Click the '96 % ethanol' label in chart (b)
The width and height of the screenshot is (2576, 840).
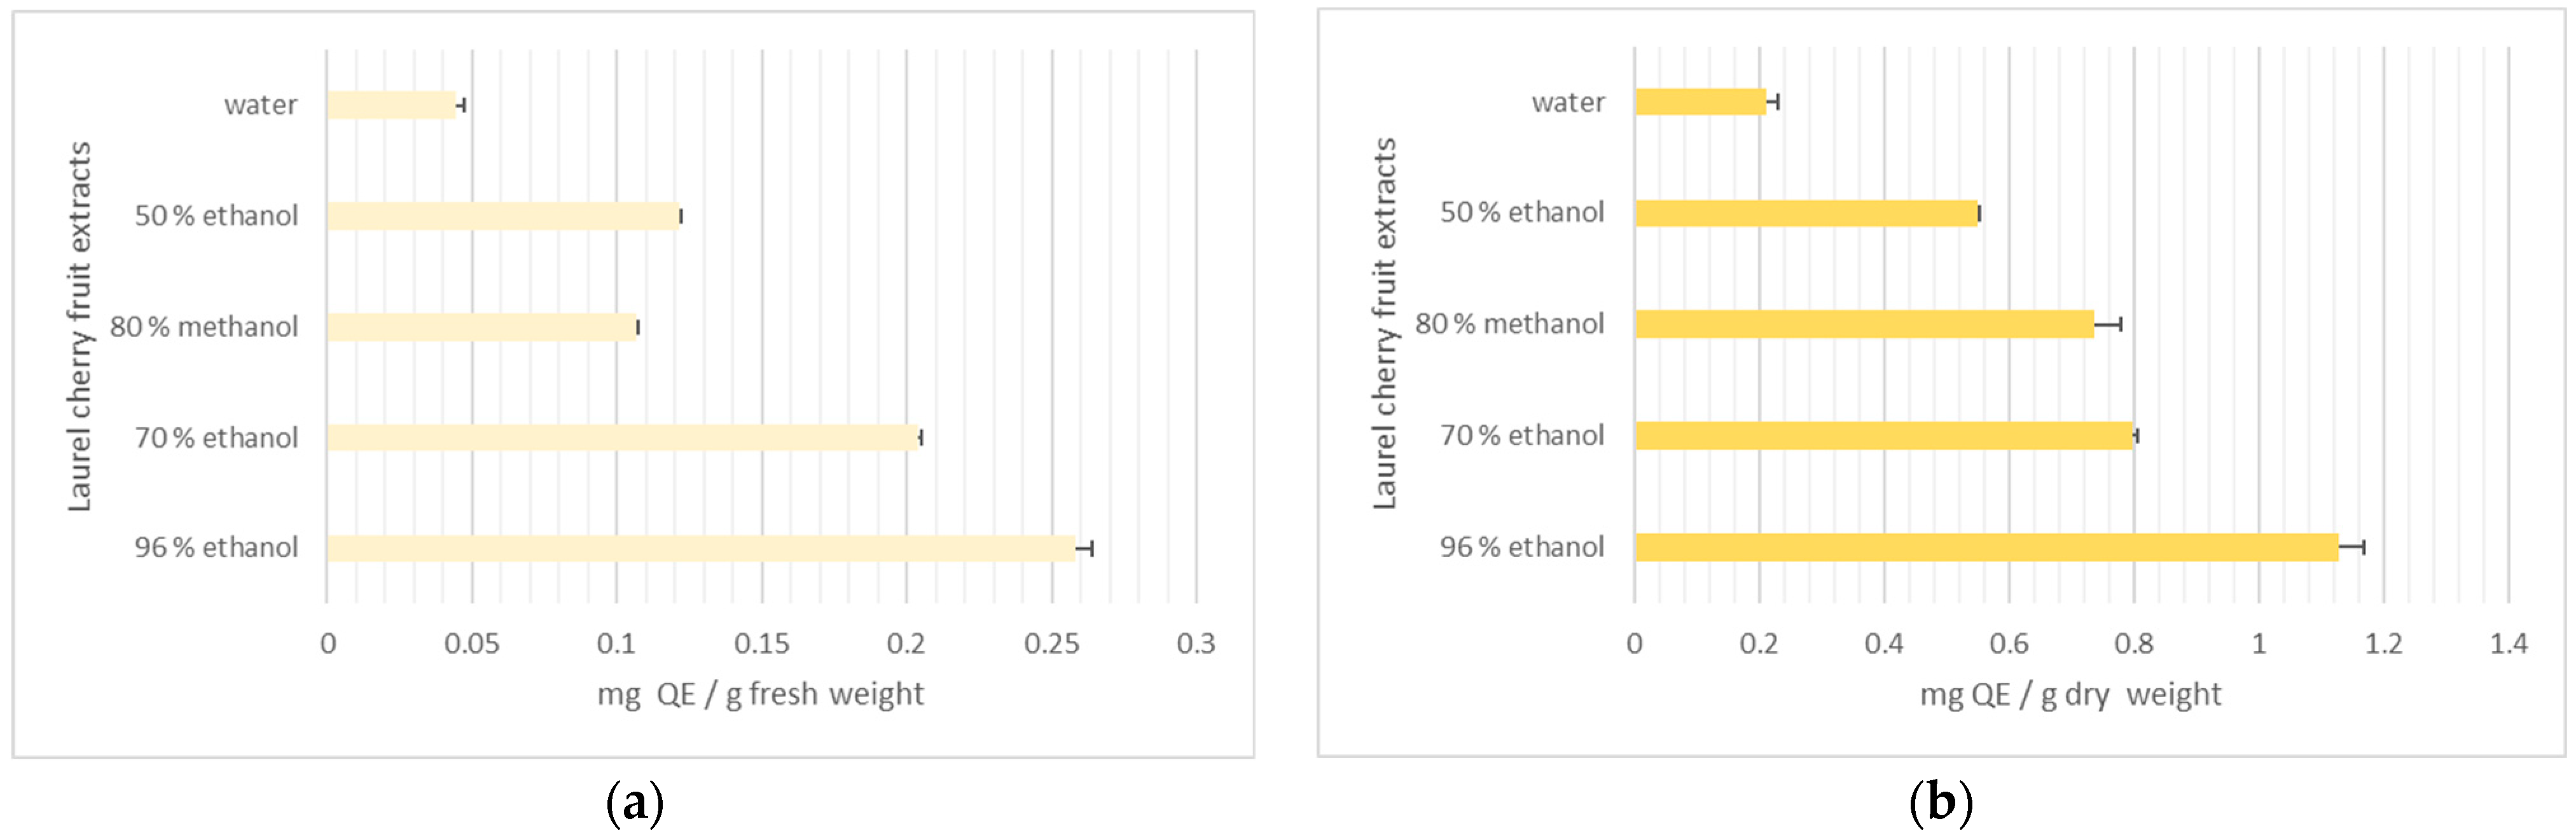click(1521, 547)
